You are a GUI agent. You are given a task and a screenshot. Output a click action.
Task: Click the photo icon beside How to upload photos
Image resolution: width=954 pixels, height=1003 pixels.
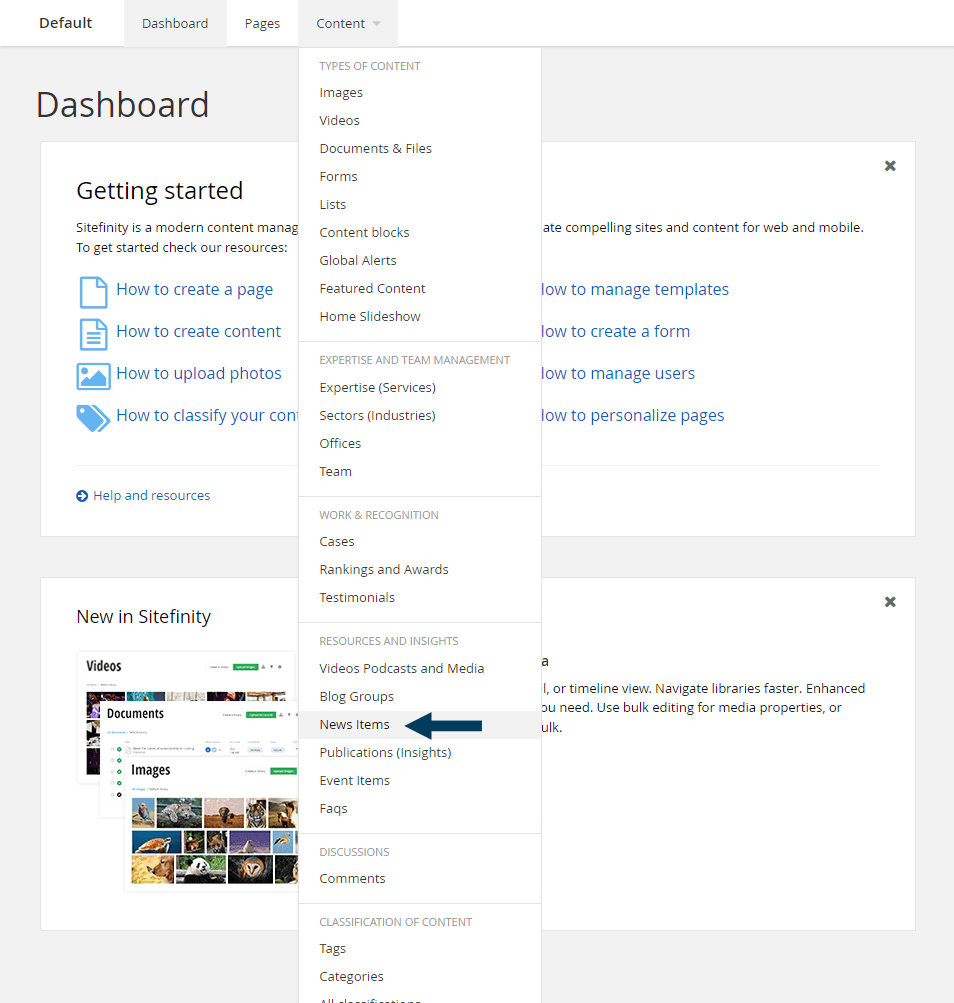(x=93, y=376)
